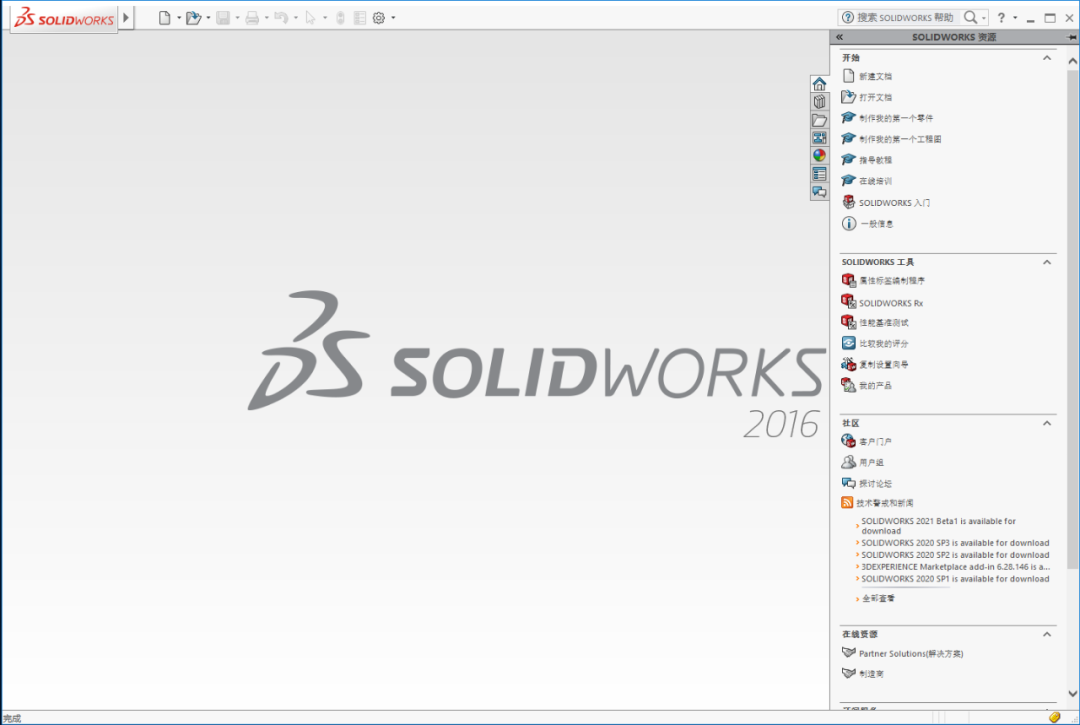Open the 制作我的第一个工程图 tutorial

point(900,139)
